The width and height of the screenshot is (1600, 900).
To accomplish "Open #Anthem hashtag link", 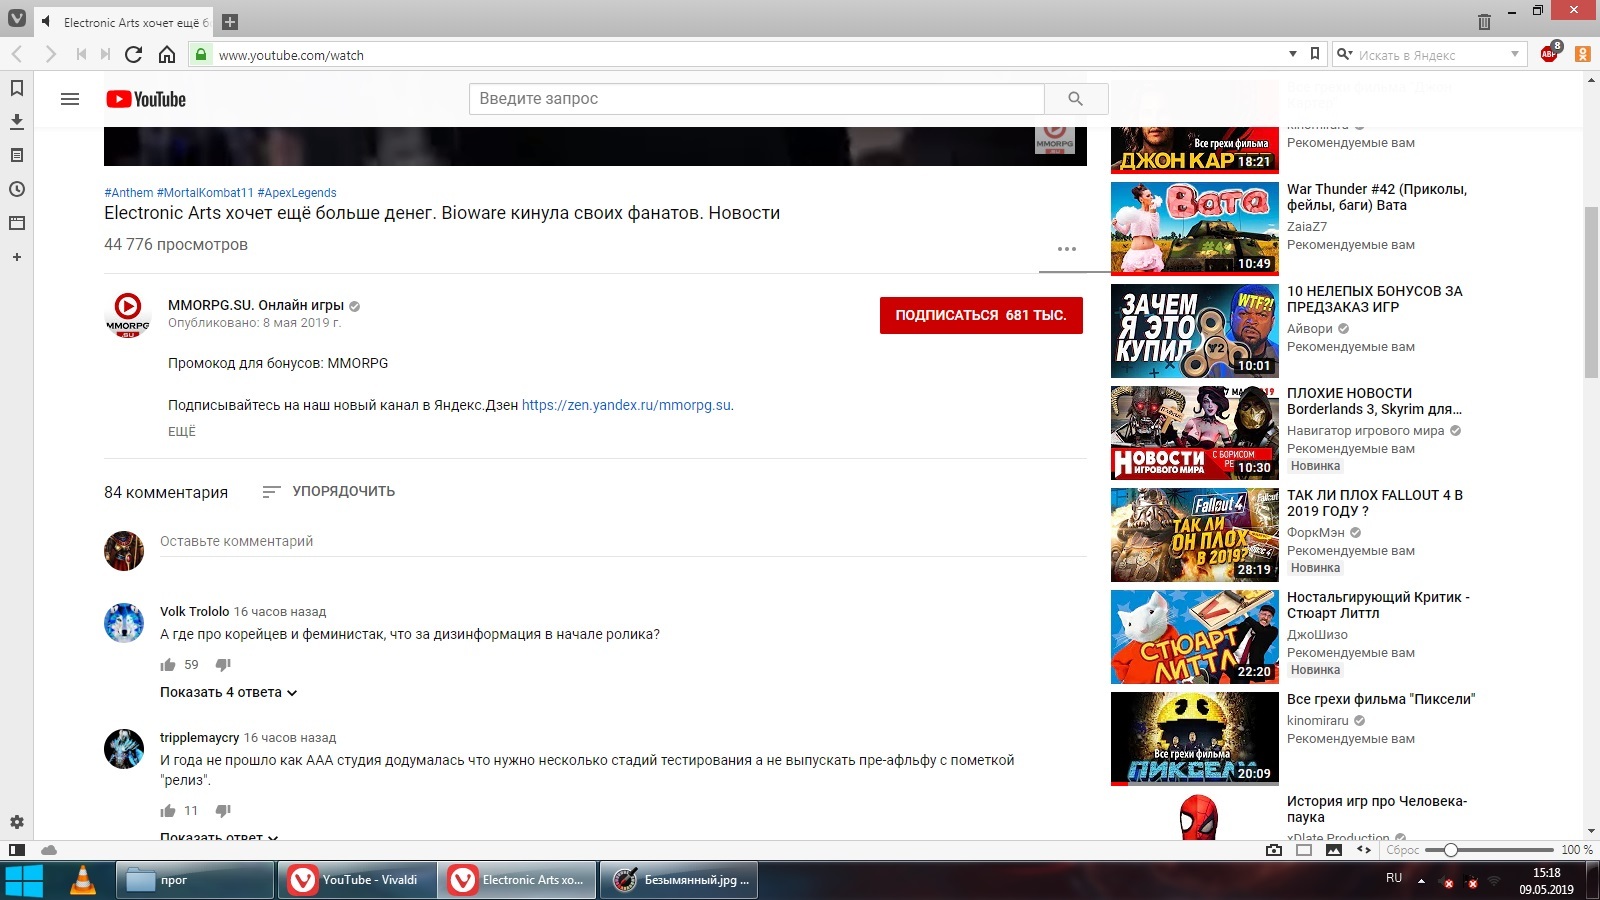I will (x=129, y=192).
